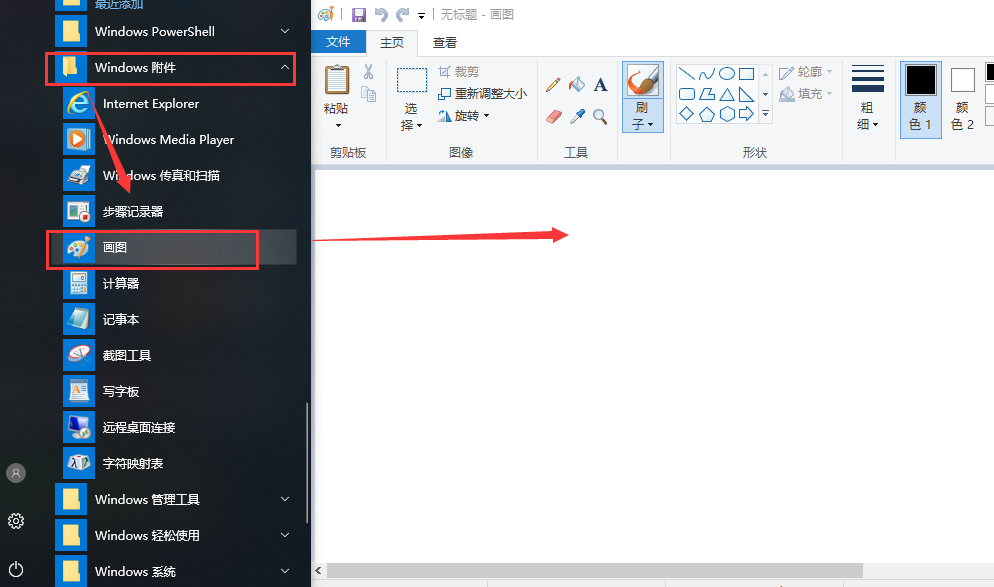Click the Save icon in title bar
Image resolution: width=994 pixels, height=587 pixels.
click(358, 14)
